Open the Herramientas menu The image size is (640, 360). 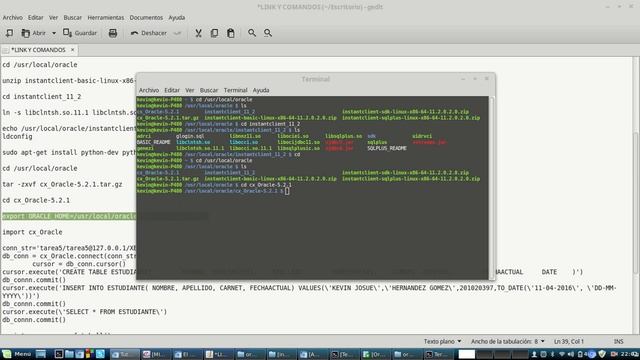[106, 18]
